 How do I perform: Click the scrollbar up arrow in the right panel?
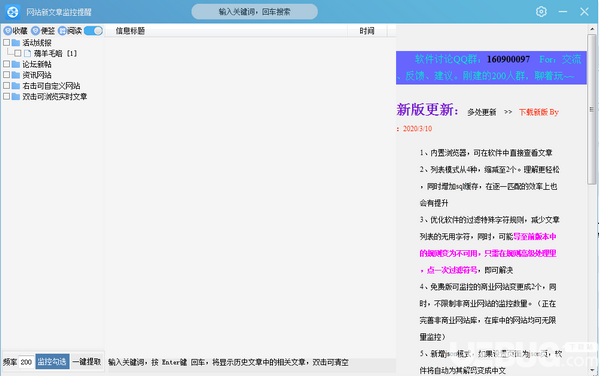(592, 29)
